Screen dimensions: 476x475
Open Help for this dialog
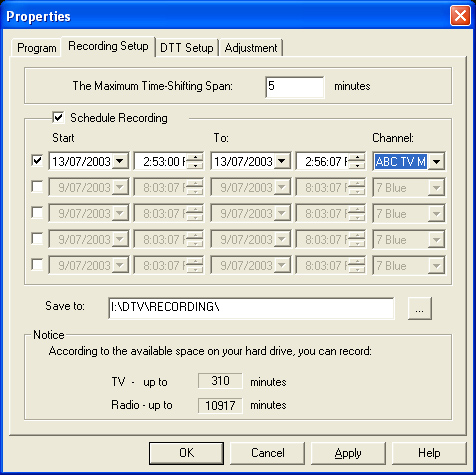(x=429, y=453)
